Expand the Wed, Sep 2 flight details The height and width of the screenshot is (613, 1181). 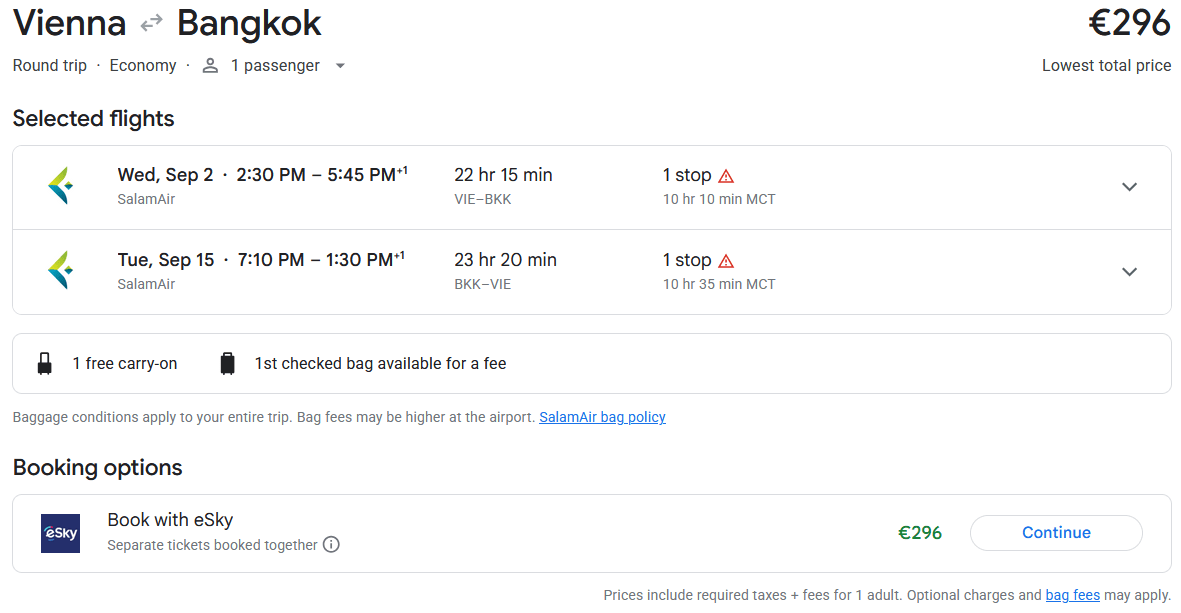1129,187
